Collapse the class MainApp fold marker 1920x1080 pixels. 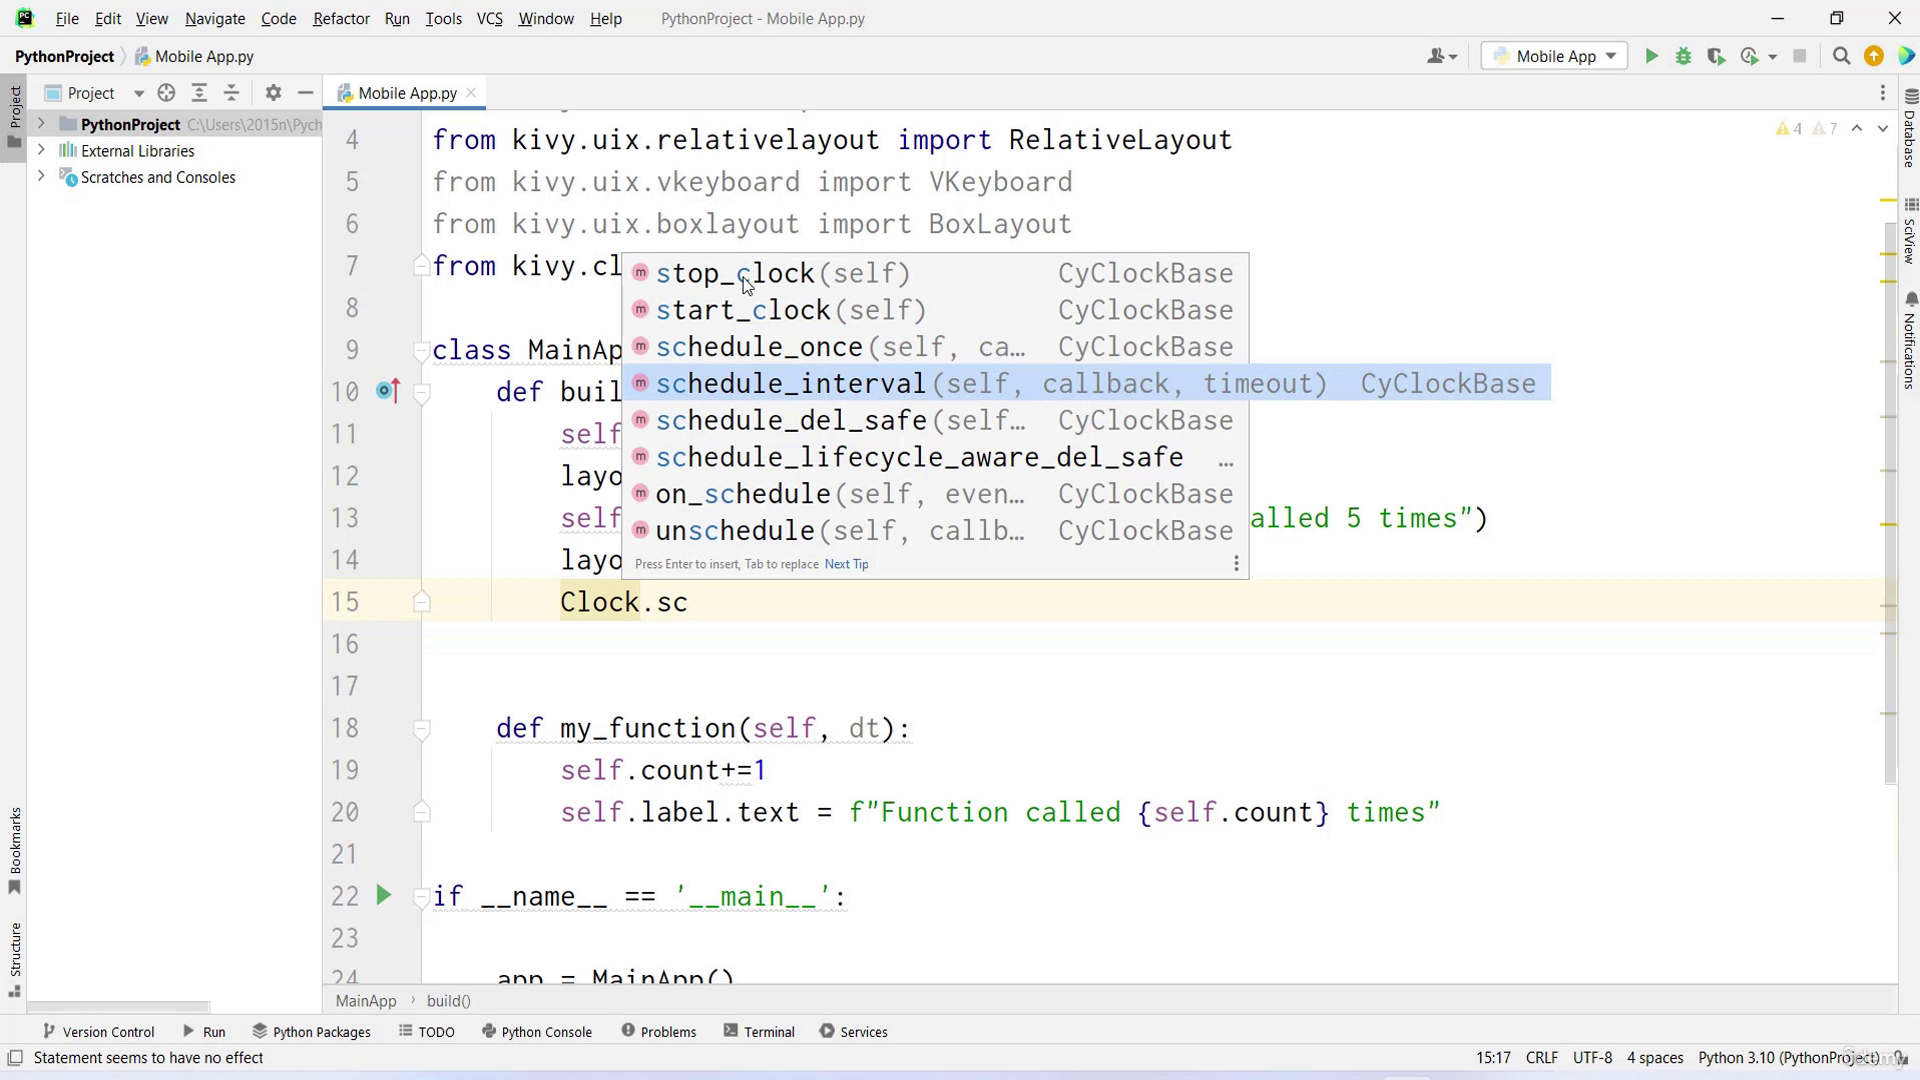click(x=422, y=350)
